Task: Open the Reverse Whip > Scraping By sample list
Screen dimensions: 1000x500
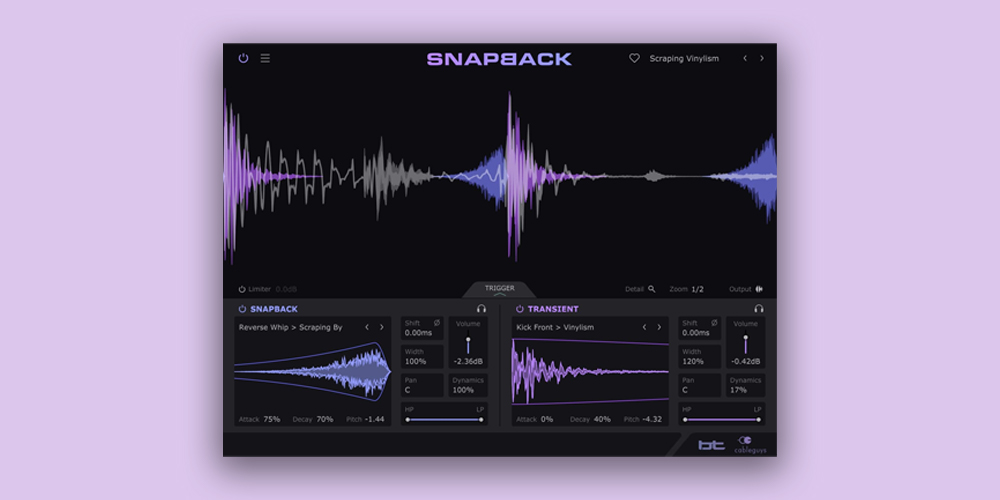Action: 291,327
